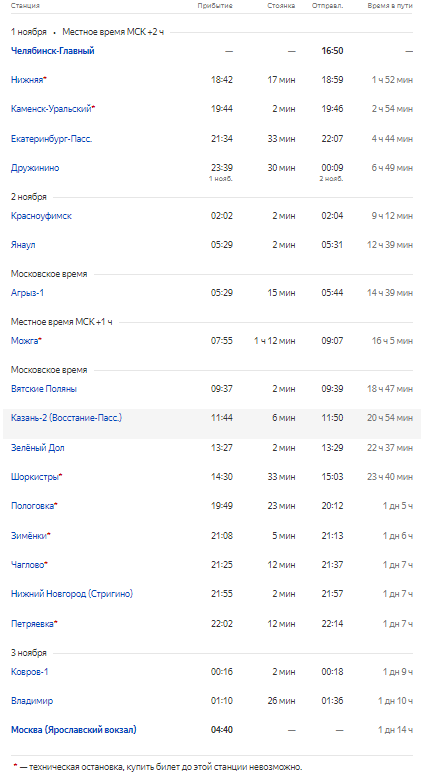The width and height of the screenshot is (426, 772).
Task: Open the Владимир station link
Action: [x=32, y=701]
